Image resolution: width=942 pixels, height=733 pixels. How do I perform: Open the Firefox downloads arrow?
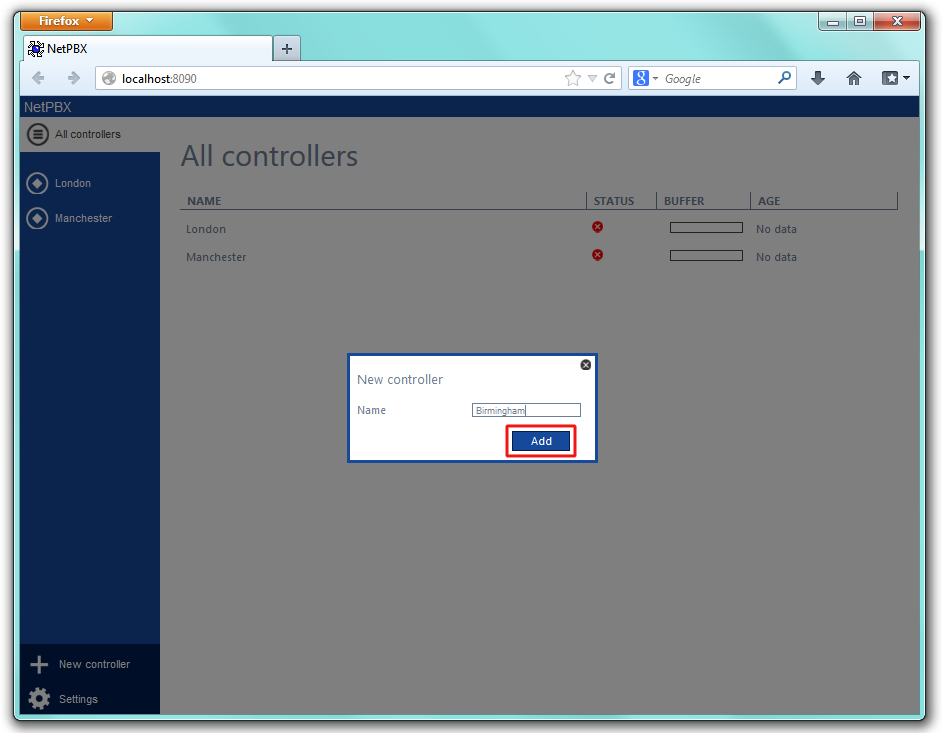coord(818,78)
